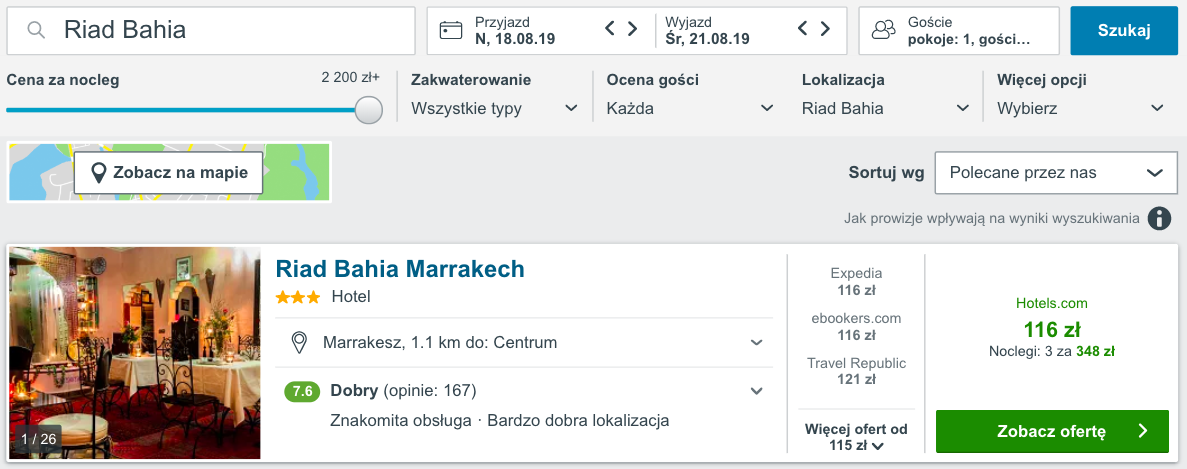Image resolution: width=1187 pixels, height=469 pixels.
Task: Open the Zakwaterowanie type dropdown
Action: [x=495, y=108]
